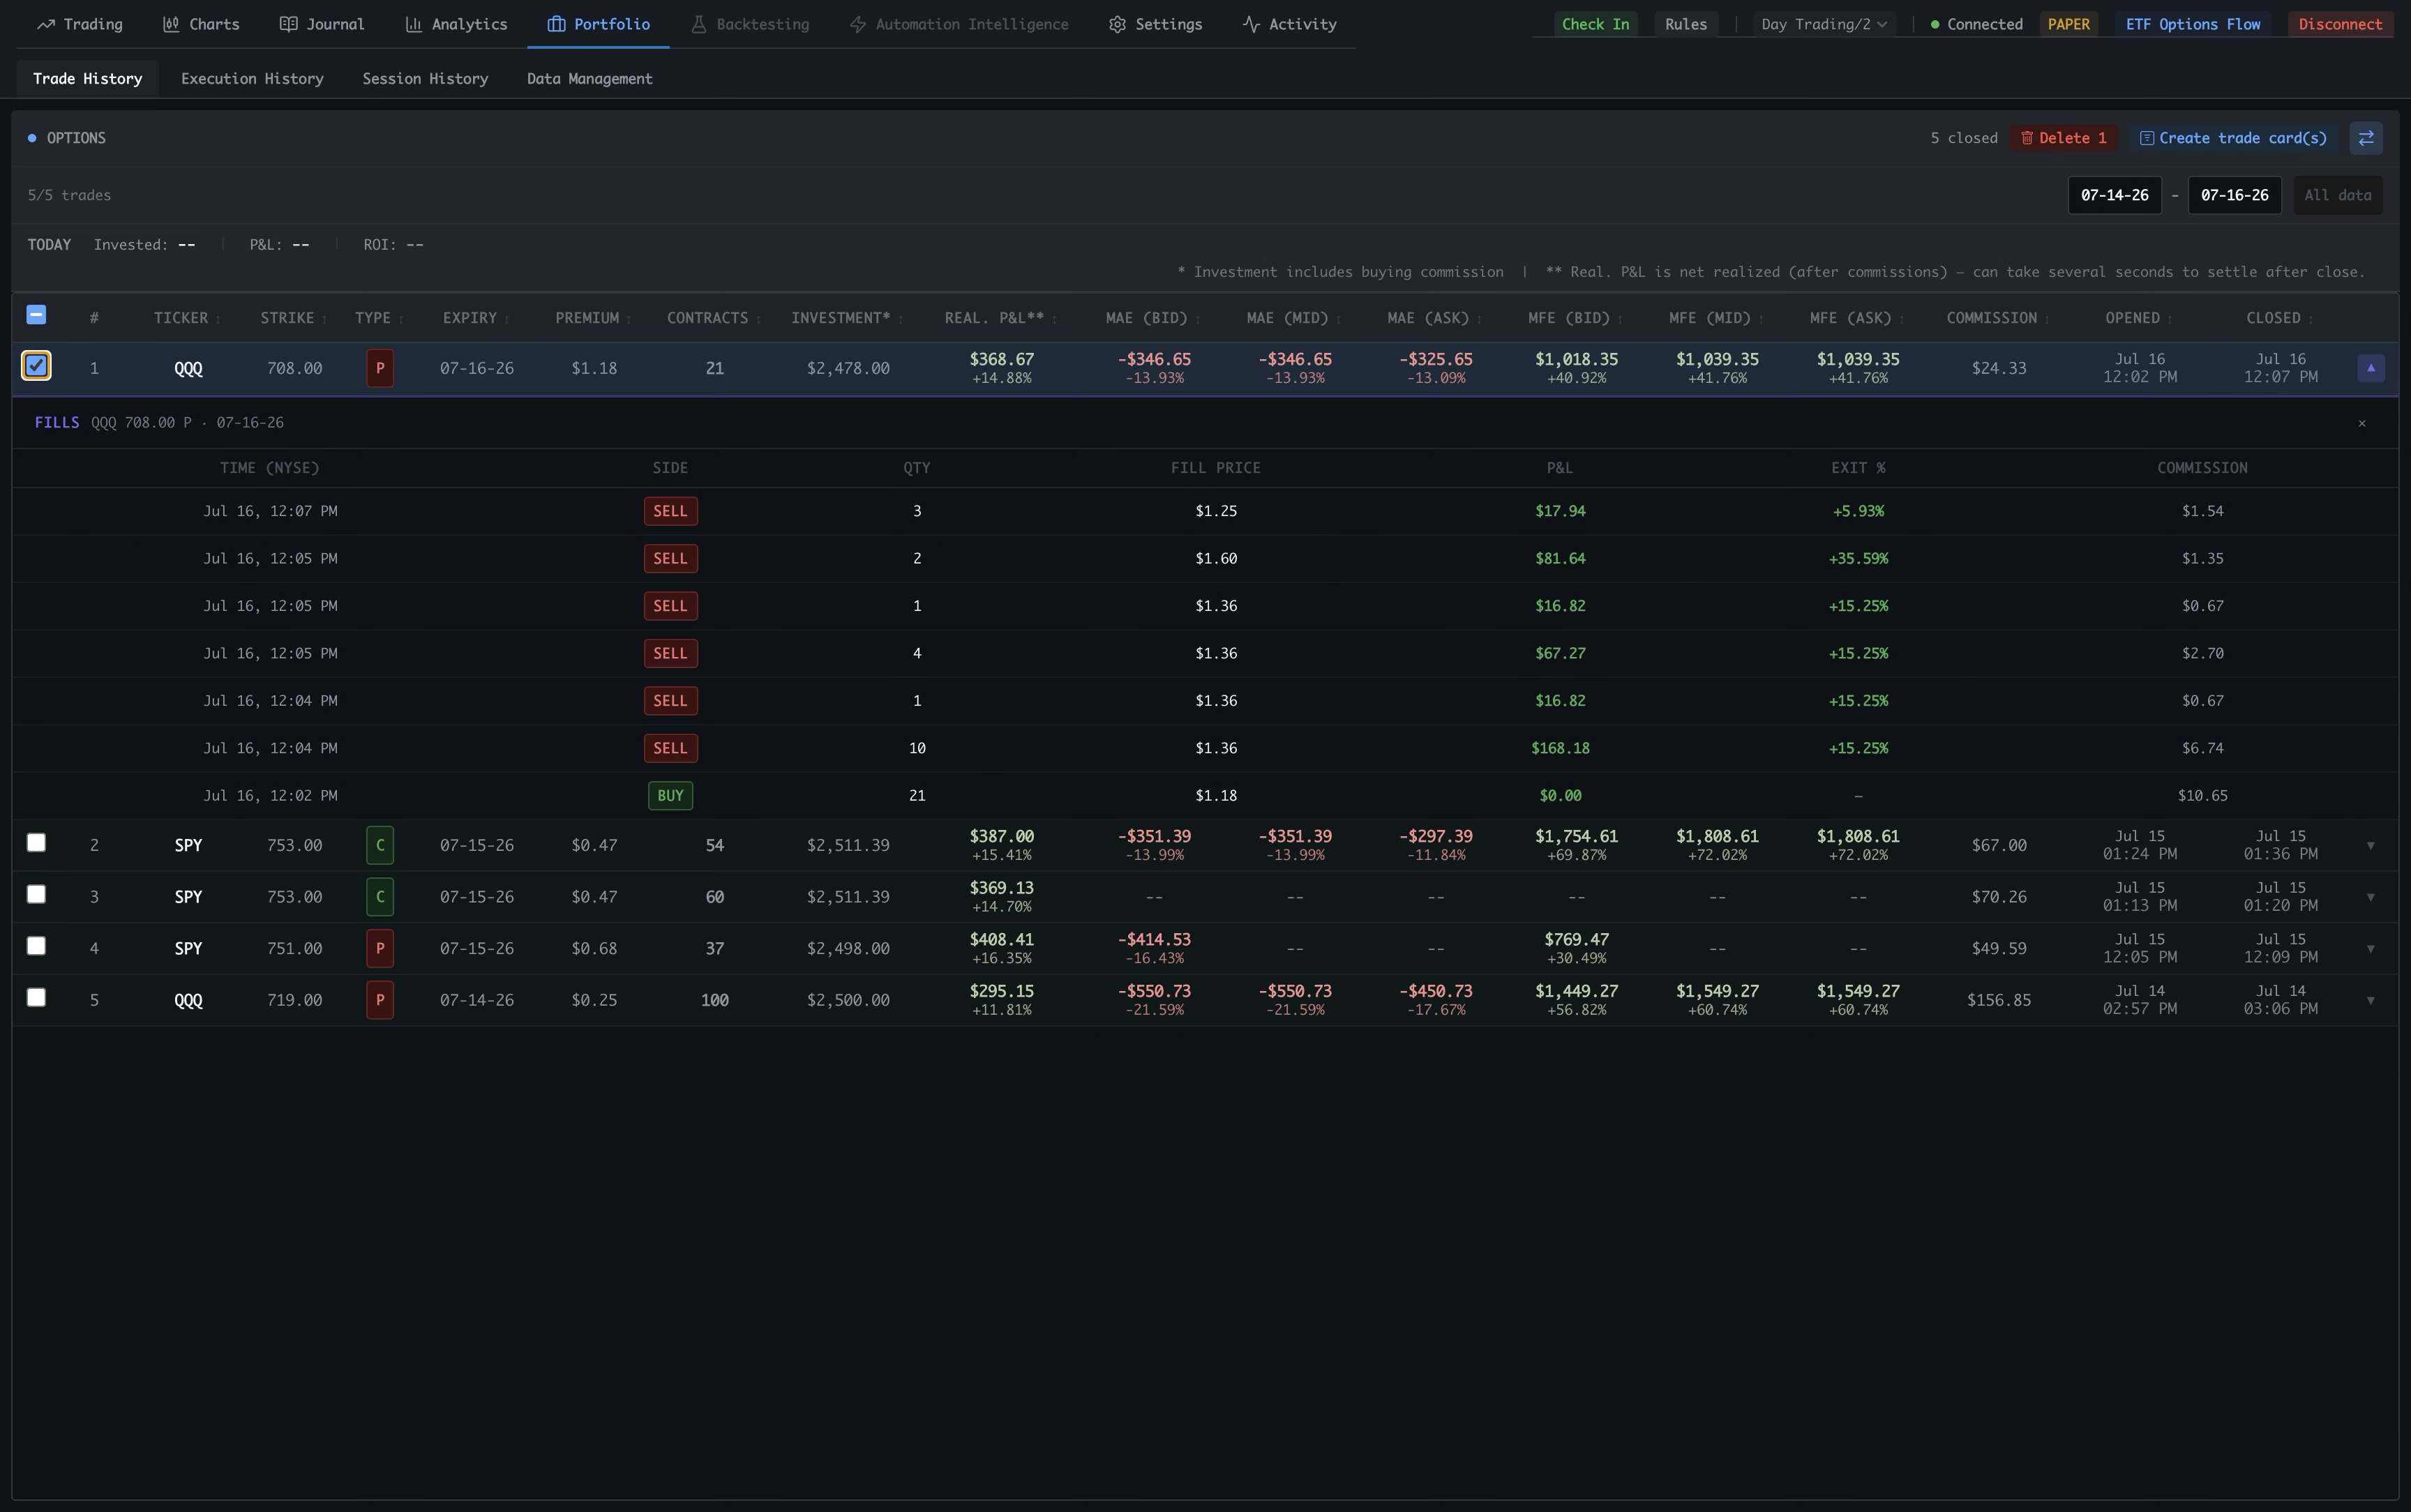Sort by the OPENED column
The image size is (2411, 1512).
(x=2139, y=318)
